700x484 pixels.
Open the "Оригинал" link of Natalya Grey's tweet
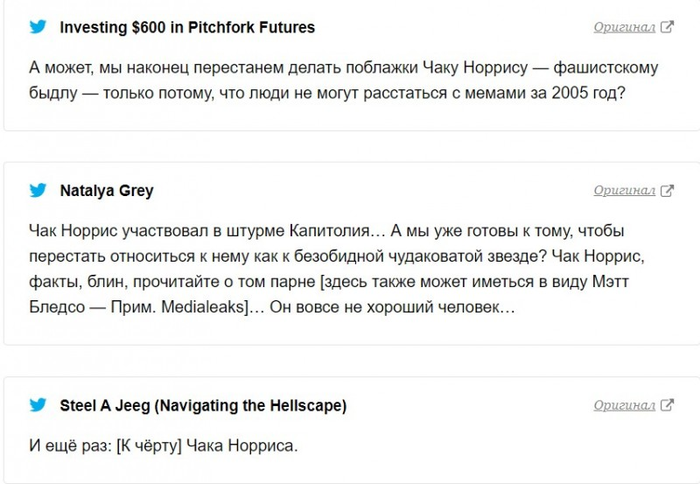coord(624,190)
